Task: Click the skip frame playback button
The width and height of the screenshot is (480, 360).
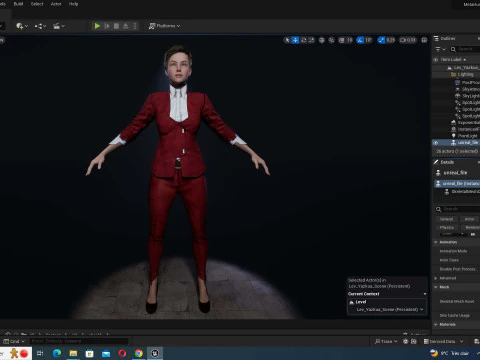Action: 107,26
